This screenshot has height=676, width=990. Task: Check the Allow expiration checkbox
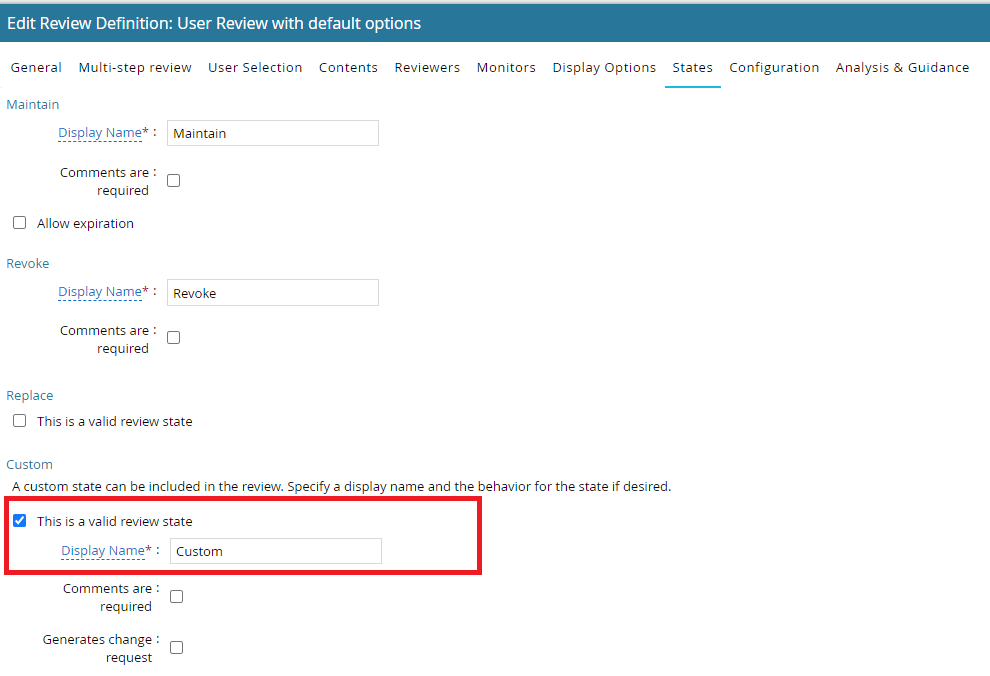[20, 223]
